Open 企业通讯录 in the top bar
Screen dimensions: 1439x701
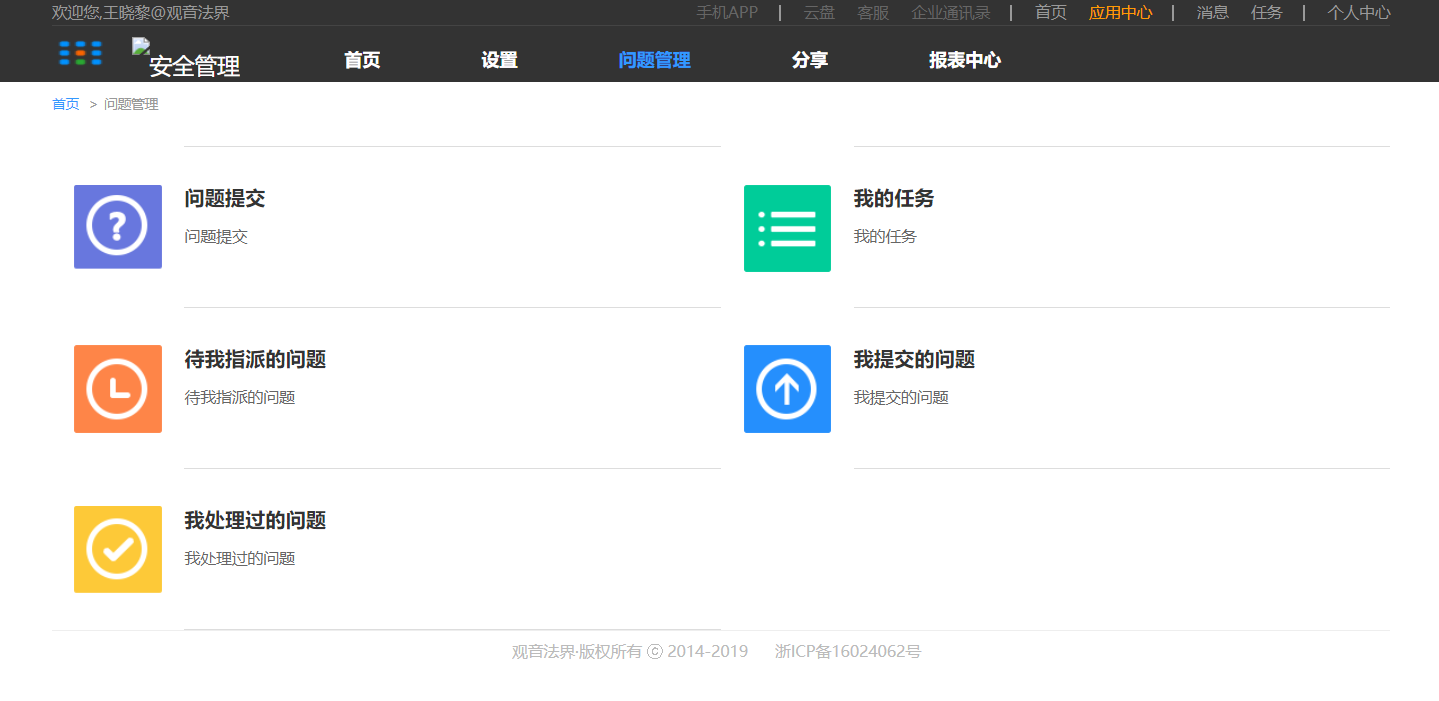tap(951, 13)
